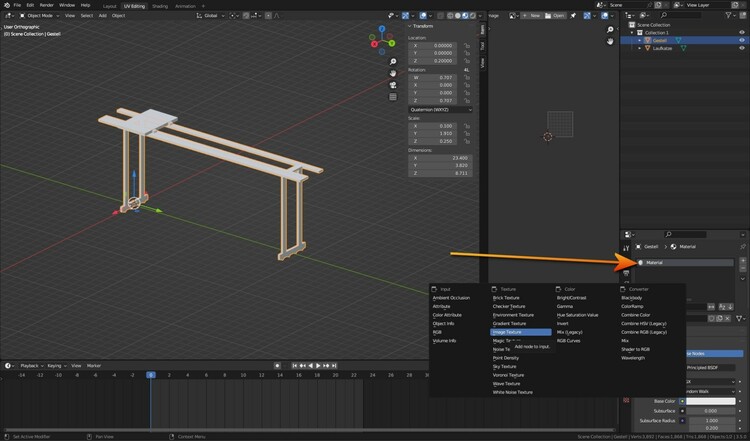Click the New image button
The width and height of the screenshot is (750, 441).
pos(534,16)
